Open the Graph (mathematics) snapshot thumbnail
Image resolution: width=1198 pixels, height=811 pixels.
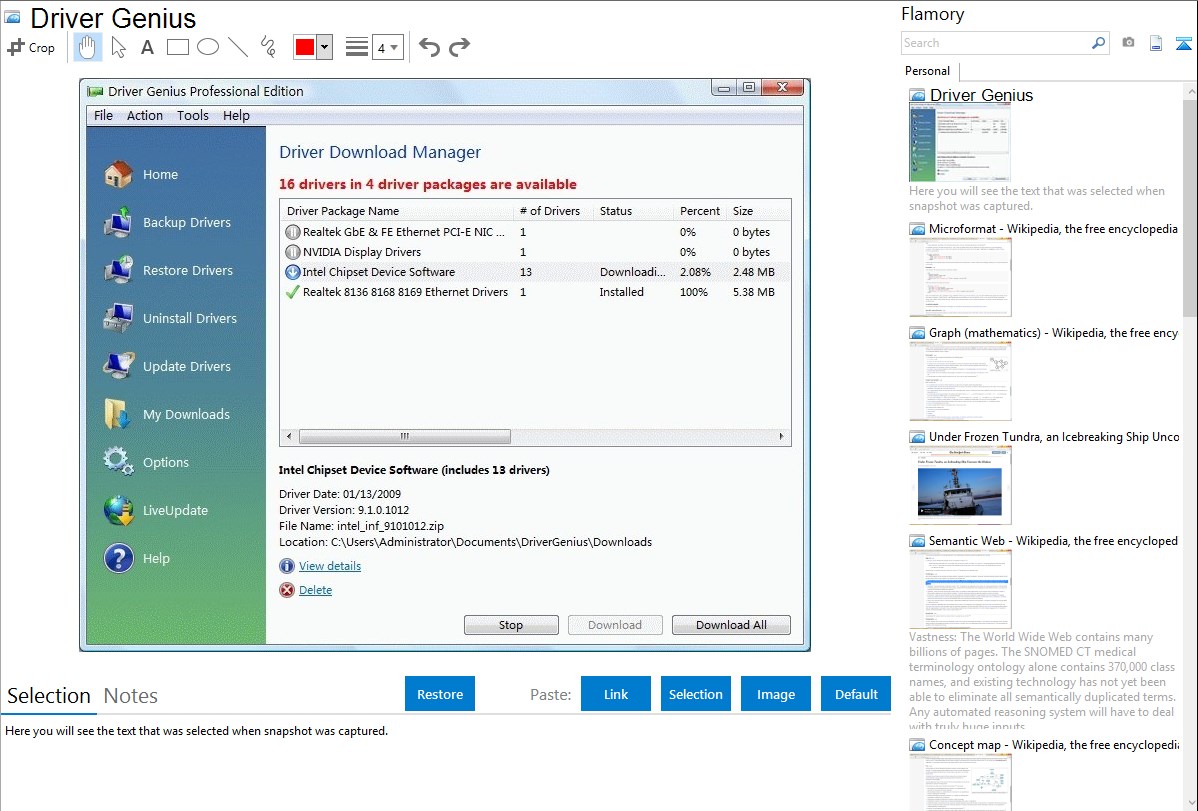tap(960, 381)
